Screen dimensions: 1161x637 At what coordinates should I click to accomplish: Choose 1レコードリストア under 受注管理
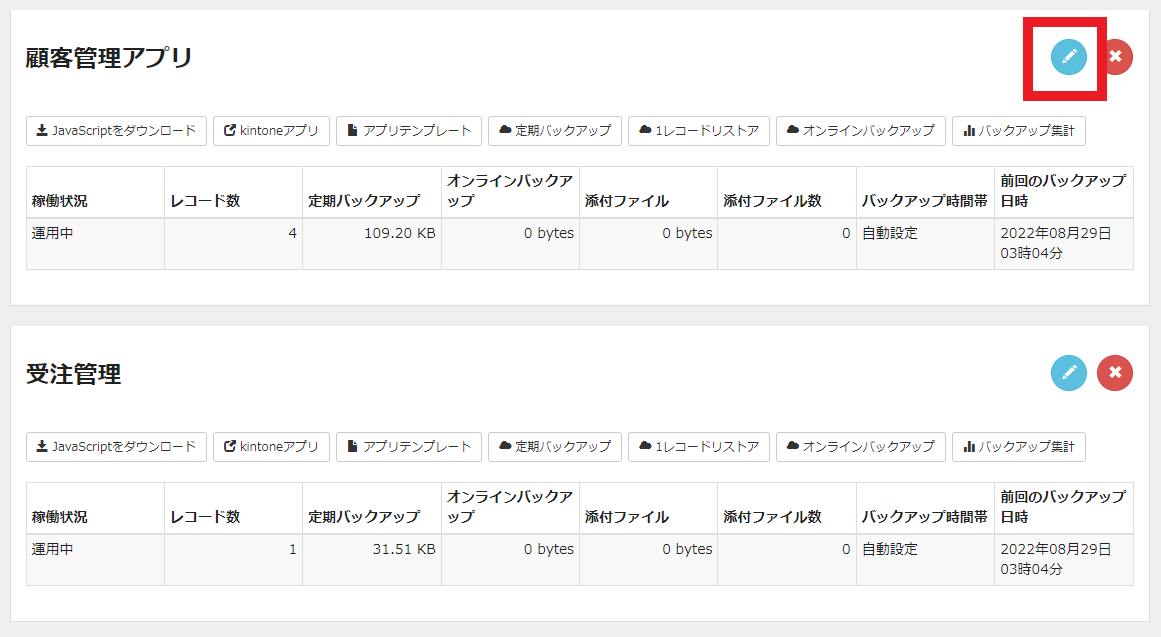[699, 447]
